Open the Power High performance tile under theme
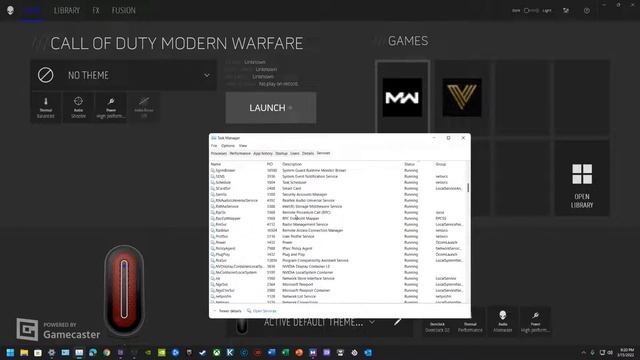This screenshot has height=360, width=640. click(x=111, y=108)
